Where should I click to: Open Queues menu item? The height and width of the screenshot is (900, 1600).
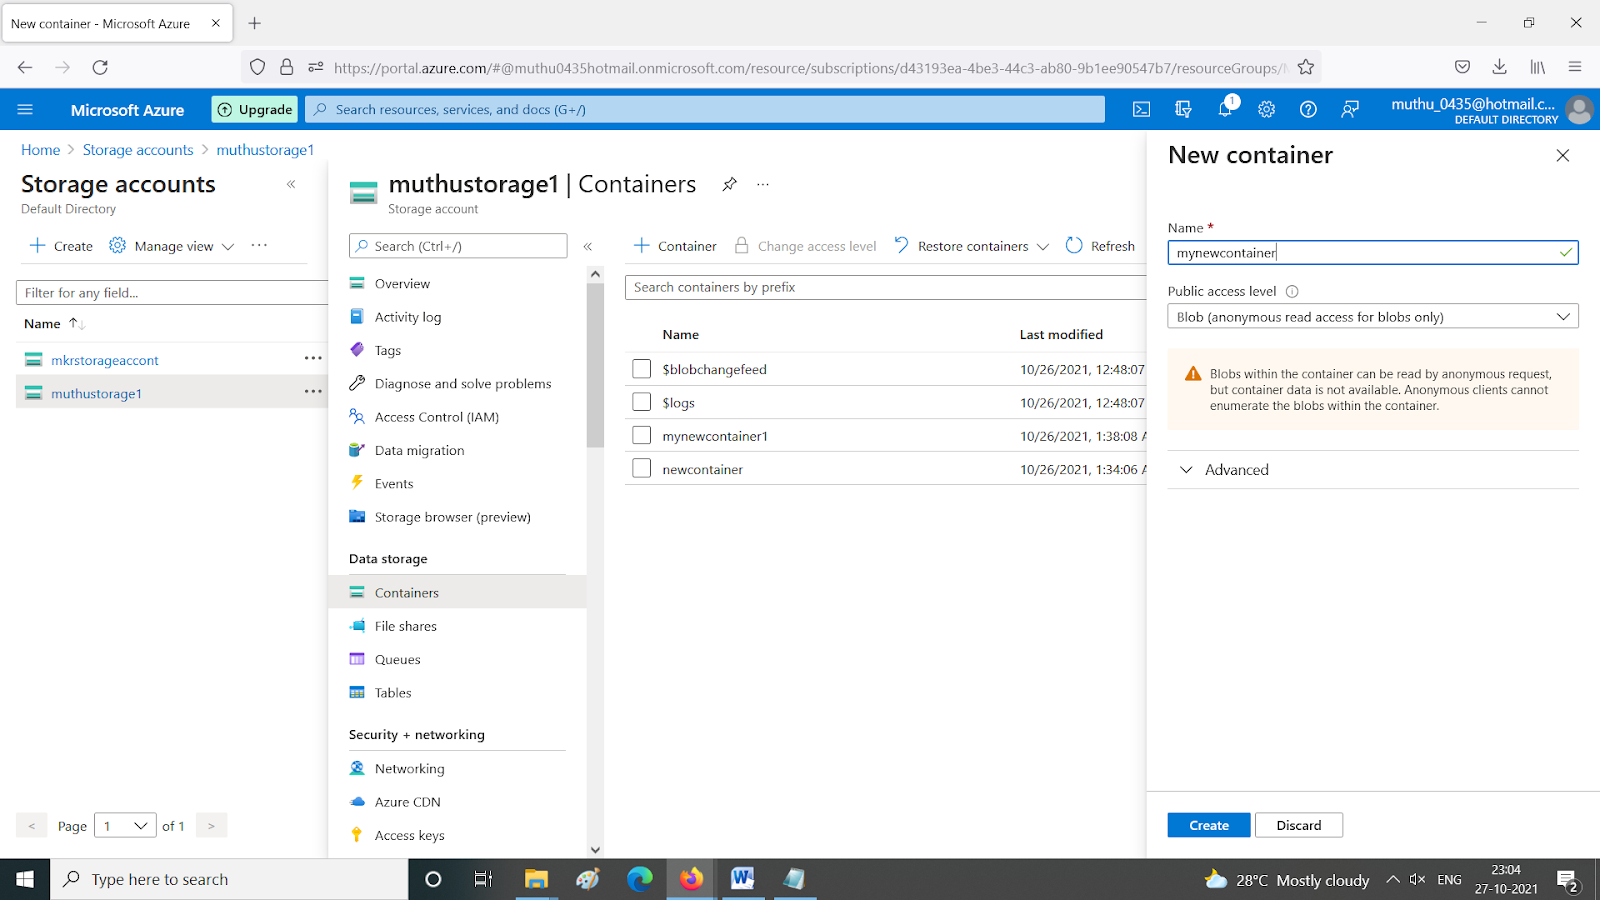[397, 660]
